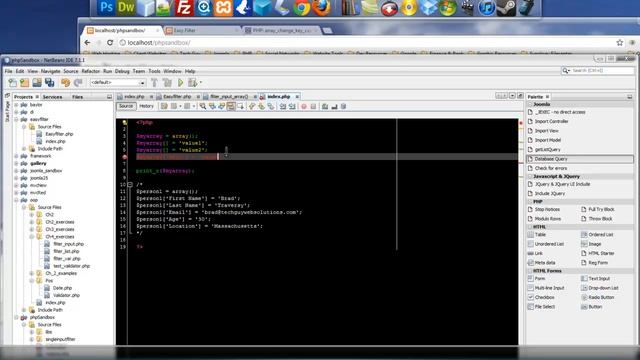The height and width of the screenshot is (360, 640).
Task: Collapse the oop project node
Action: (16, 200)
